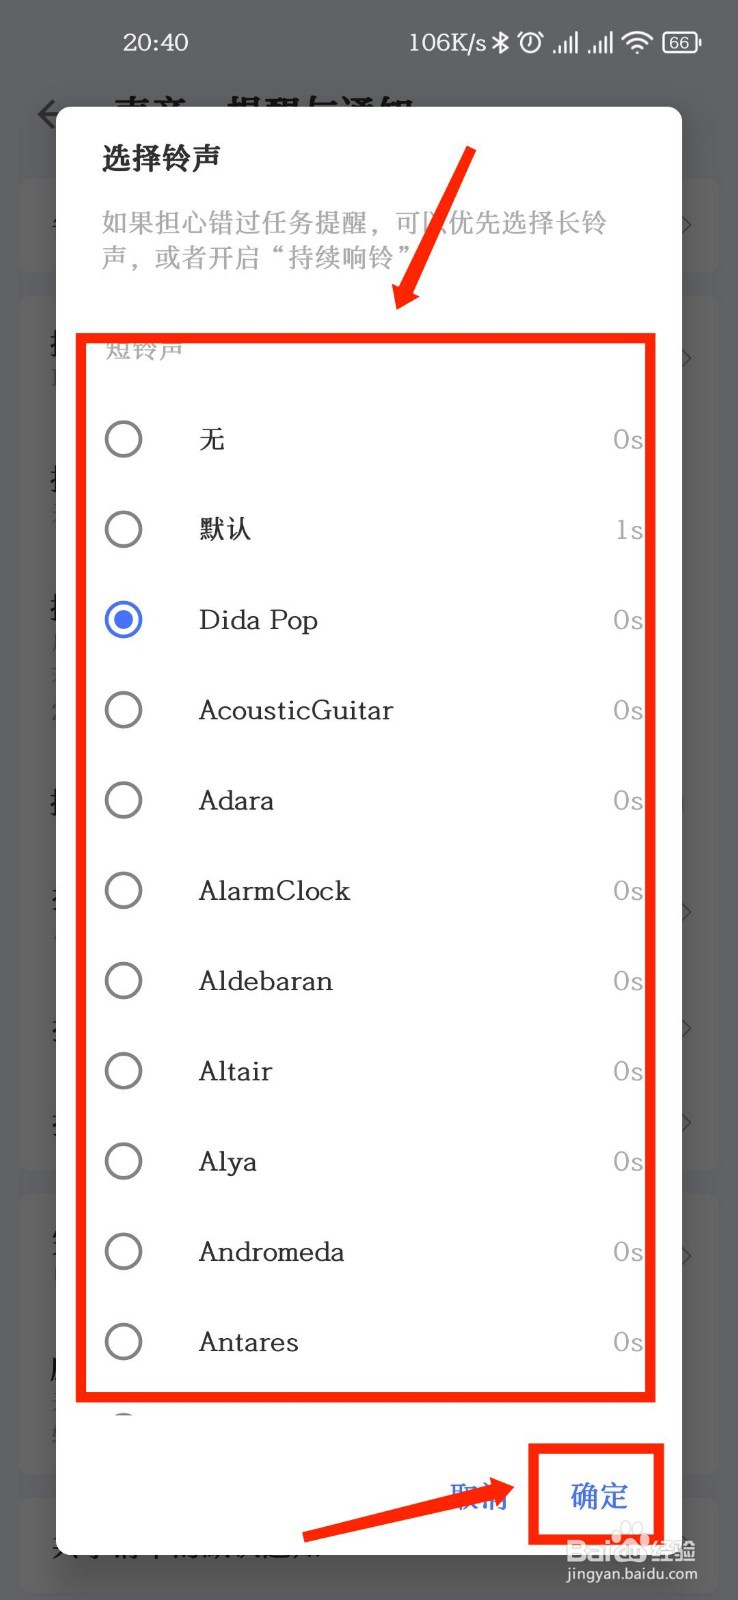Tap the AcousticGuitar ringtone label

pyautogui.click(x=296, y=710)
